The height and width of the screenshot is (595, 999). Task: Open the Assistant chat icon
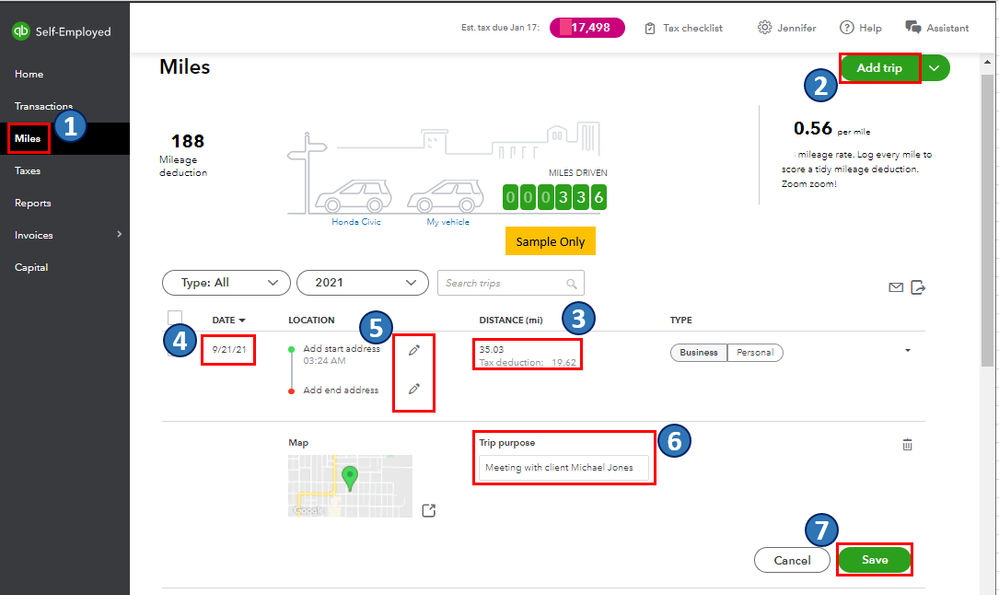[x=912, y=27]
